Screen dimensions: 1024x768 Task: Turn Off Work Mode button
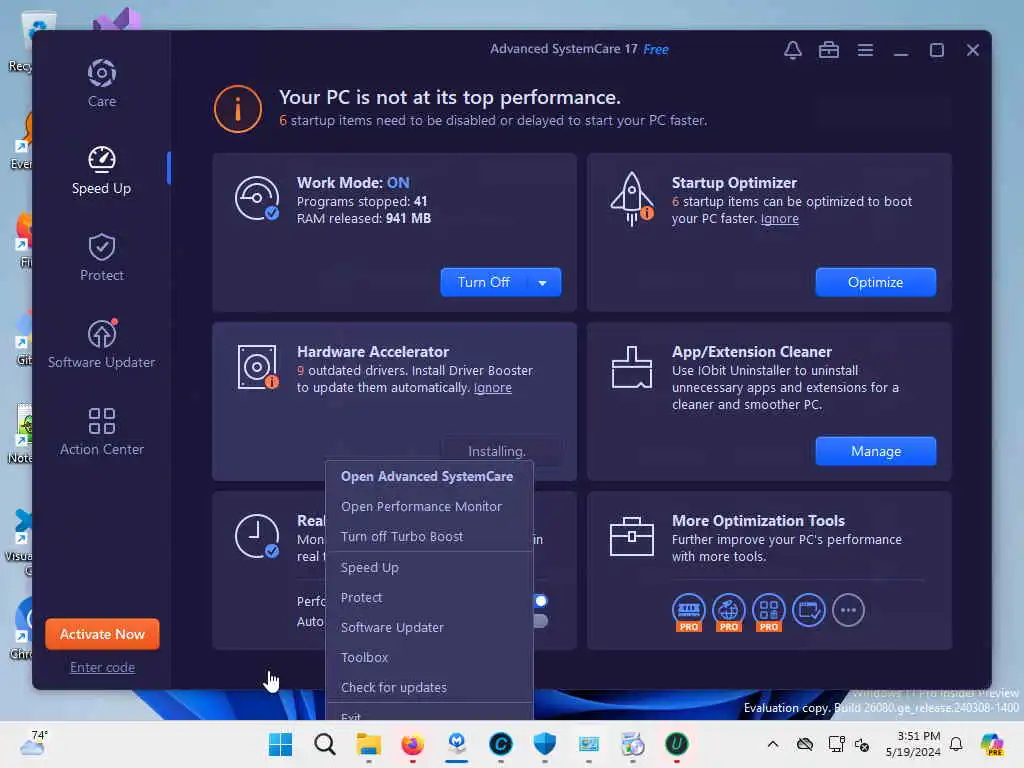(x=484, y=283)
